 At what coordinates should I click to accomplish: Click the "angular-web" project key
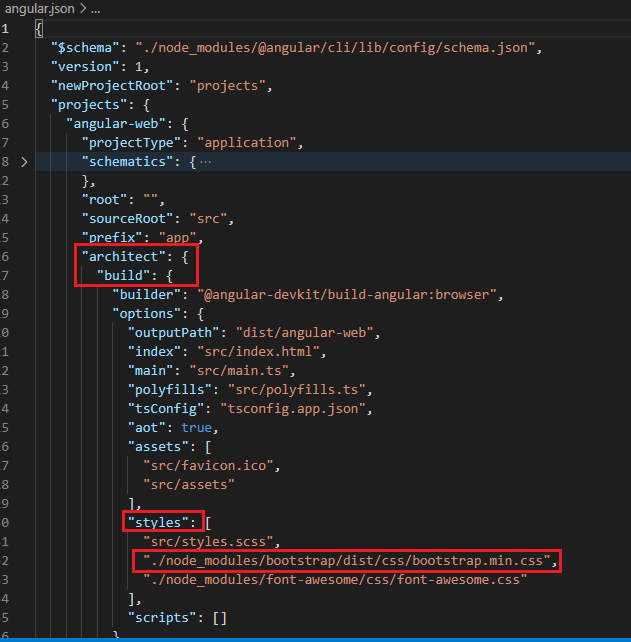(115, 124)
